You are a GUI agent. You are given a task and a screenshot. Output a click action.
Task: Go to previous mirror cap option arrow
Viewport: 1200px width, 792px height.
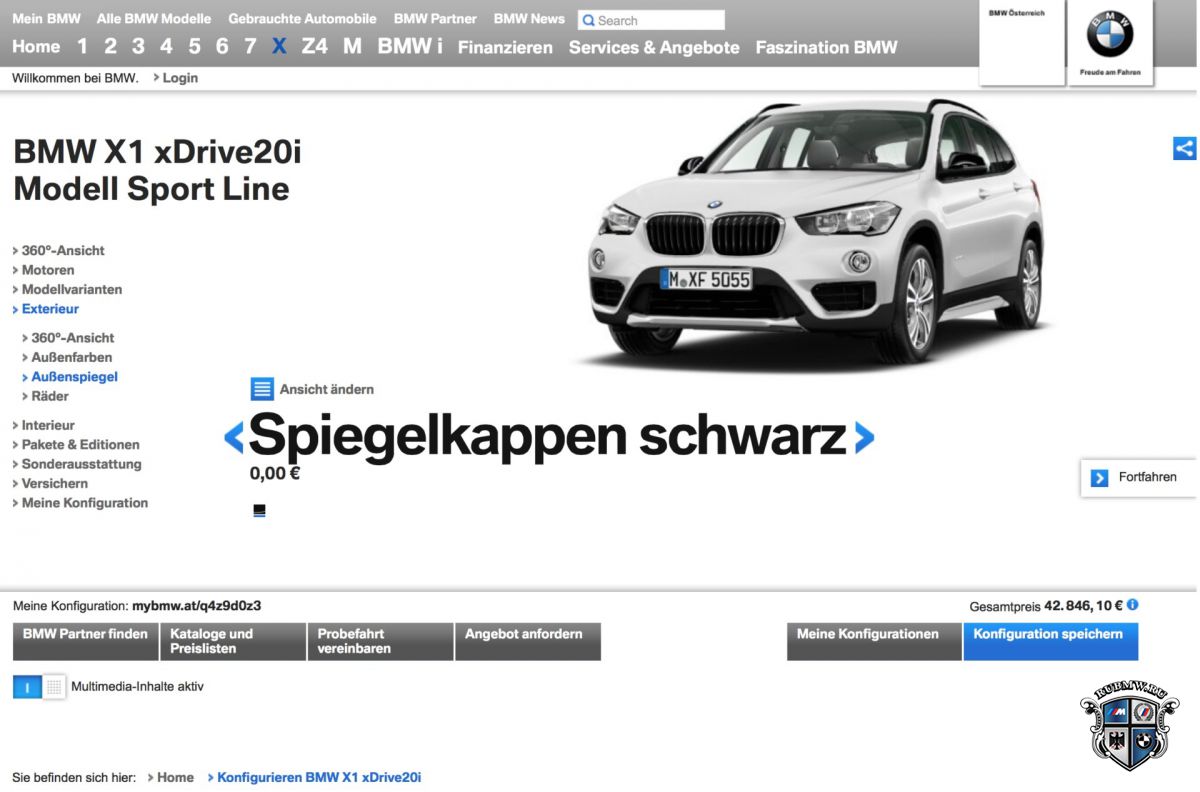[234, 437]
